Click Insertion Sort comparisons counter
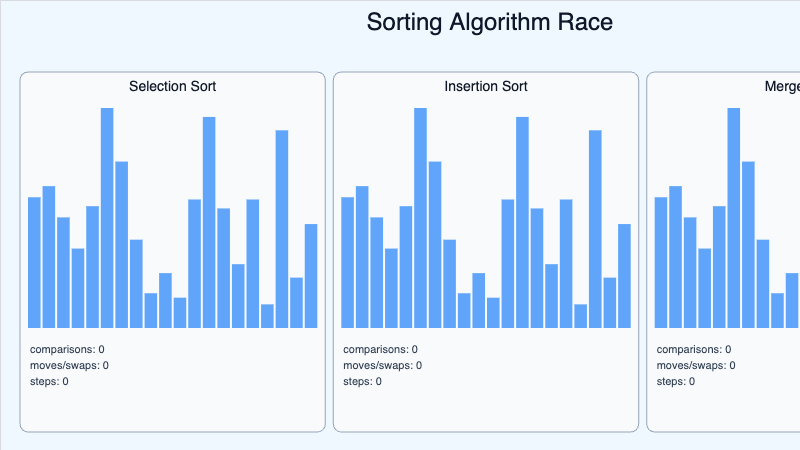The width and height of the screenshot is (800, 450). (381, 350)
